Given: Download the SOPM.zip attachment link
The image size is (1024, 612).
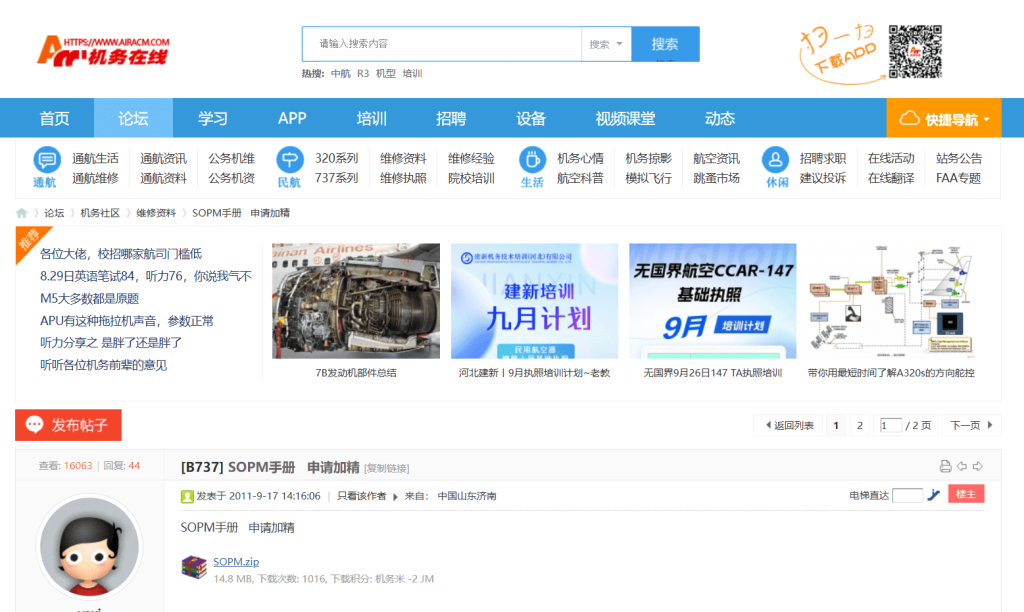Looking at the screenshot, I should 236,561.
